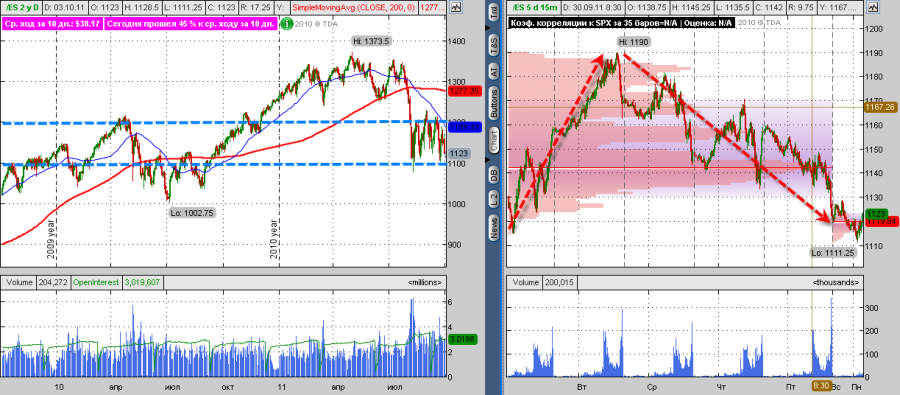Click the O: 1138.75 open value
The image size is (900, 395).
pyautogui.click(x=646, y=8)
